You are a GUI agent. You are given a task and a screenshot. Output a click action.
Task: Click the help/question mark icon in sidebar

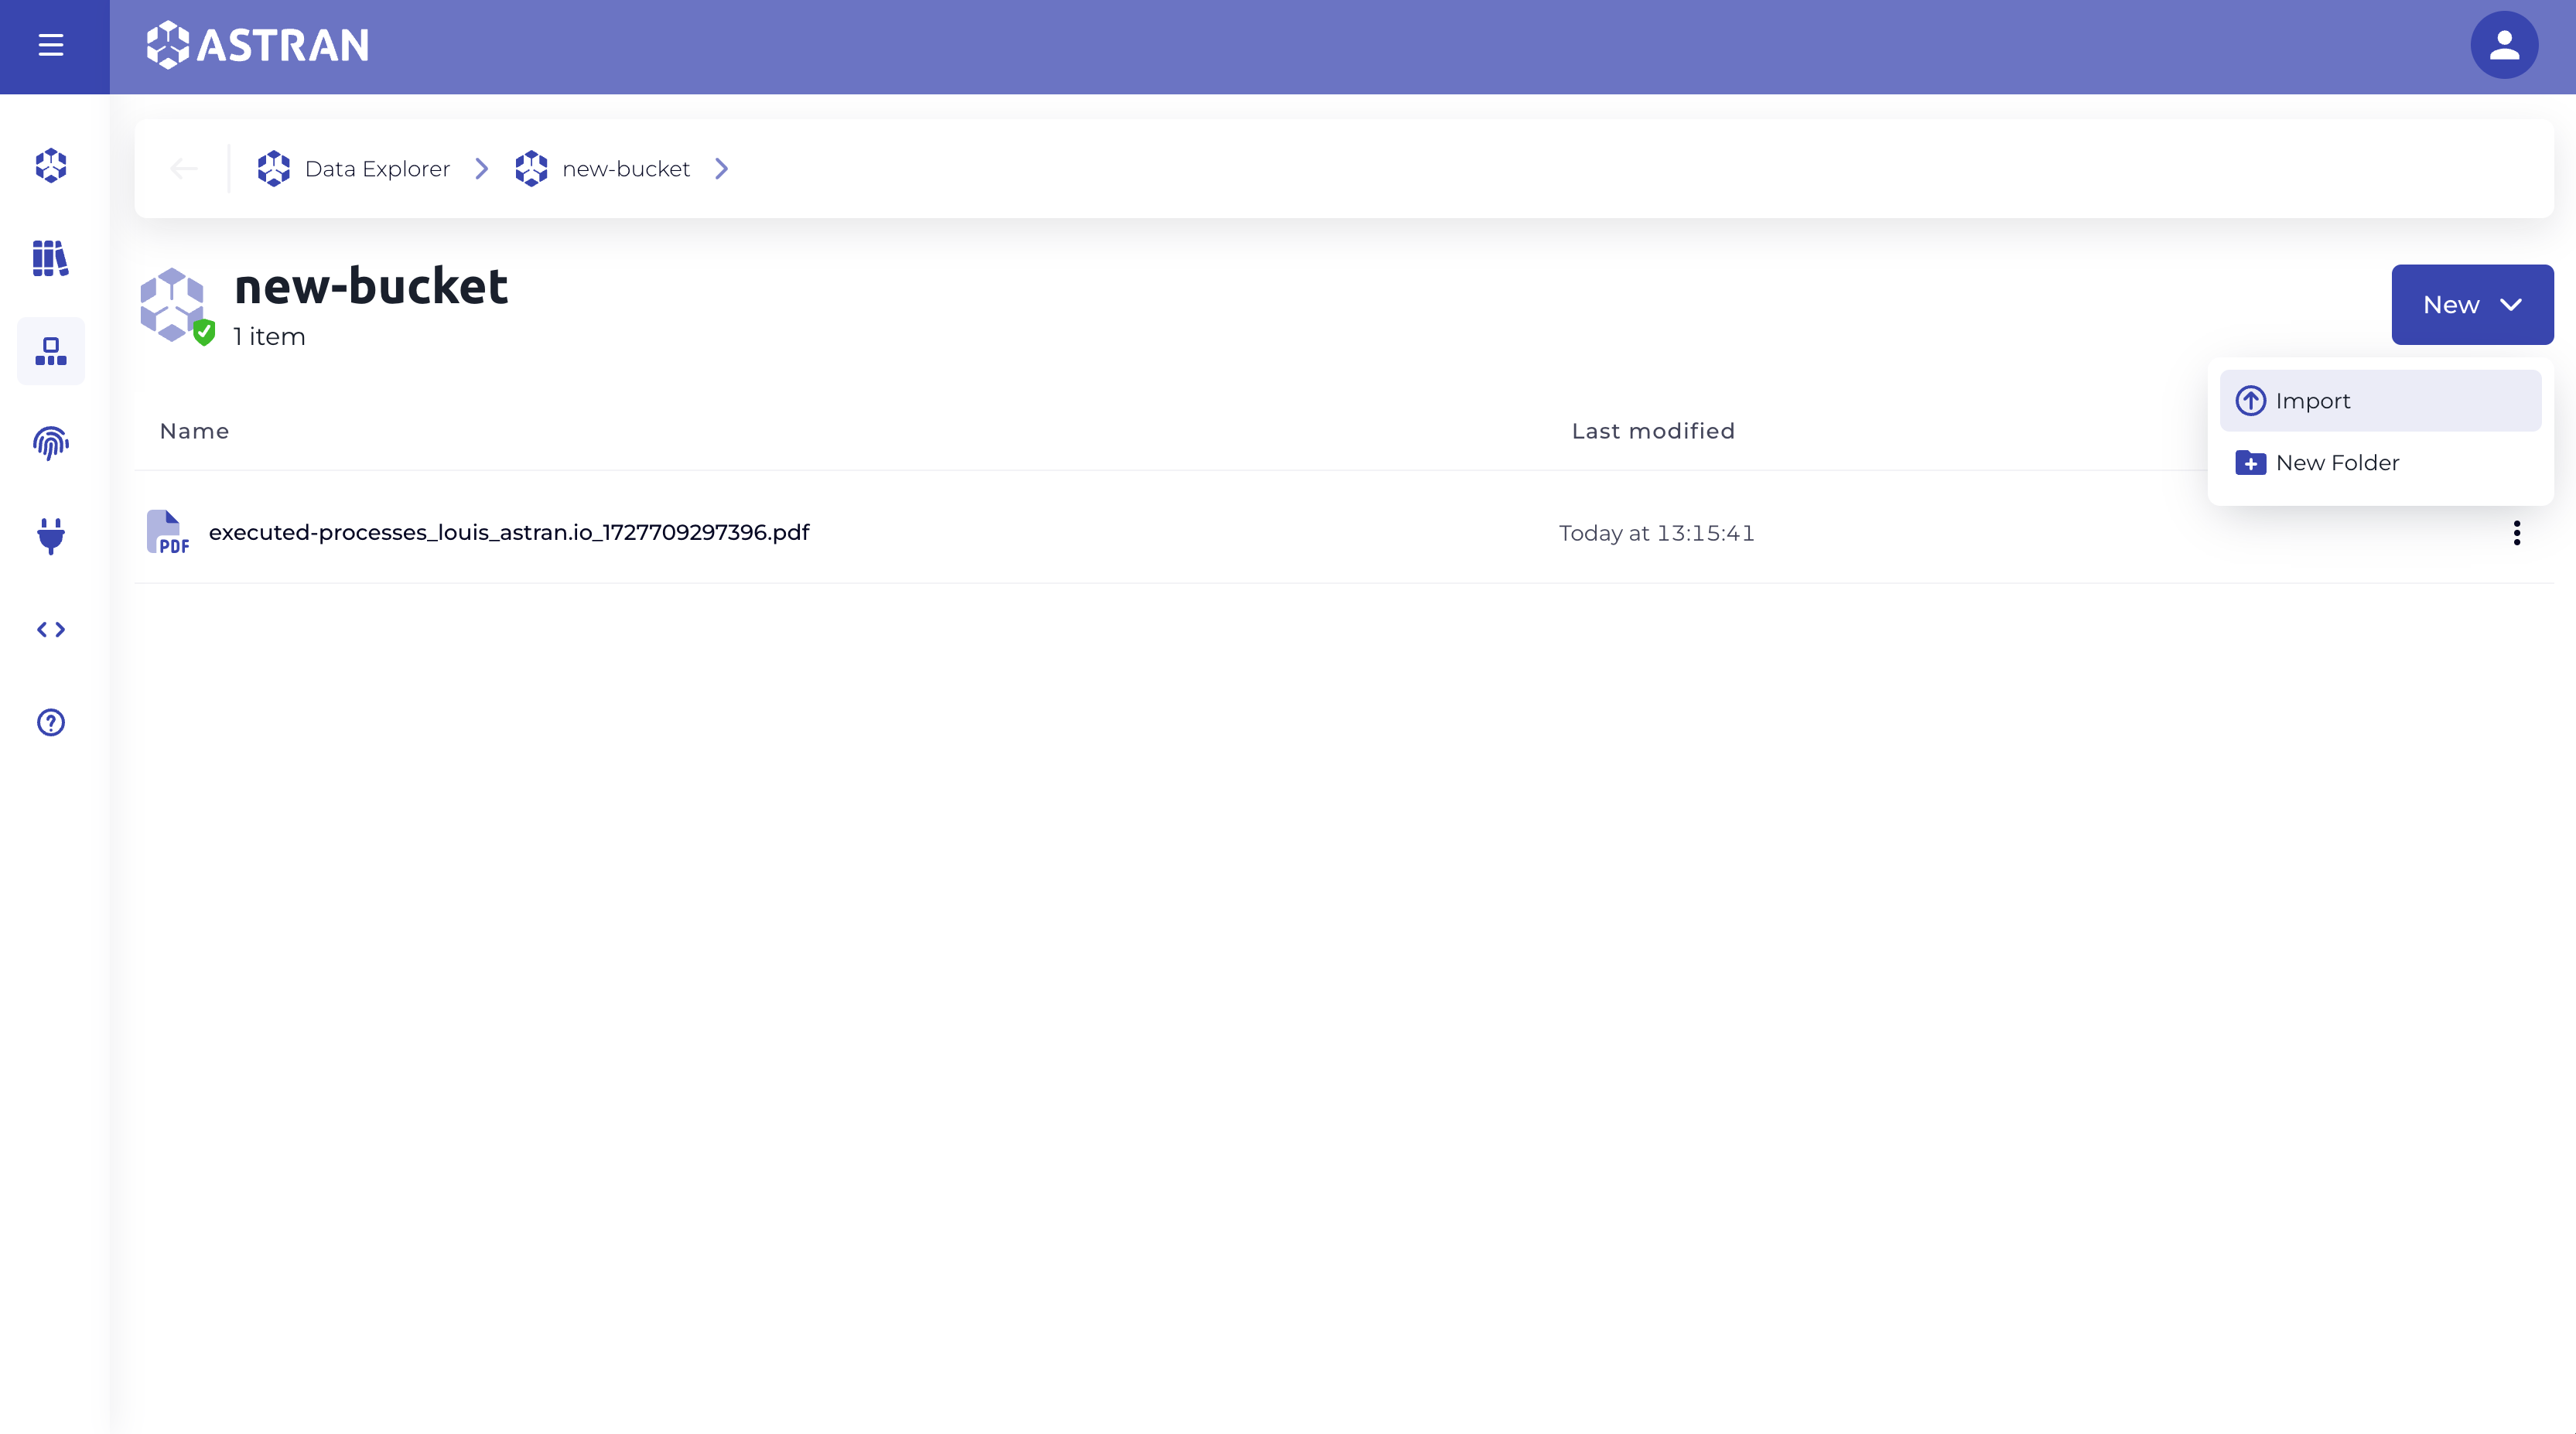click(50, 722)
